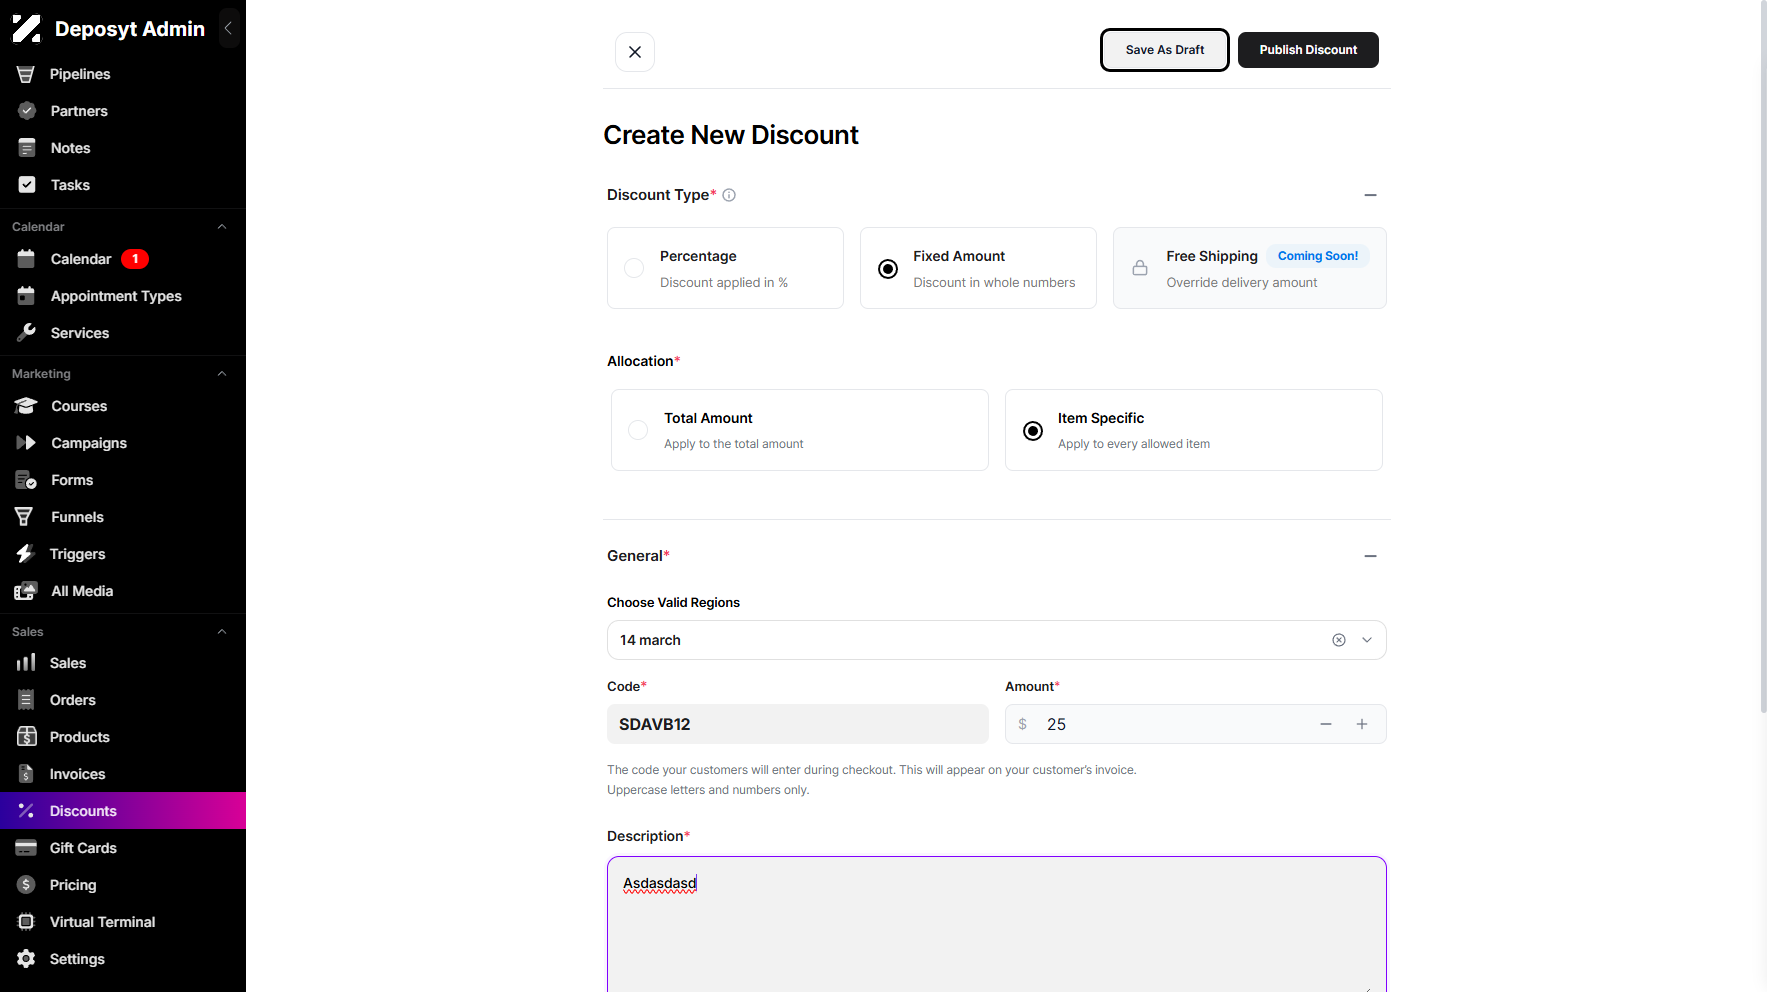
Task: Select the Total Amount allocation radio
Action: click(638, 430)
